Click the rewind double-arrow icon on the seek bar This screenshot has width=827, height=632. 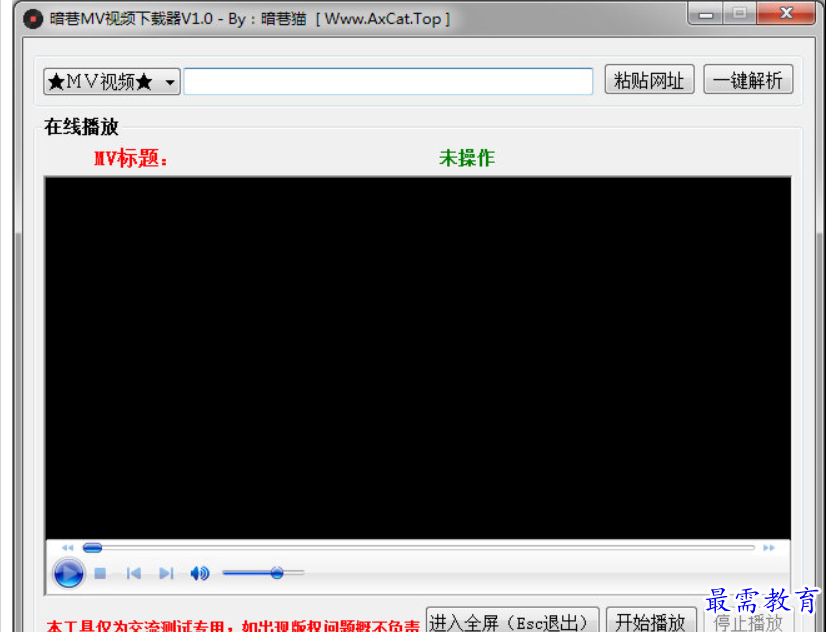click(x=68, y=548)
